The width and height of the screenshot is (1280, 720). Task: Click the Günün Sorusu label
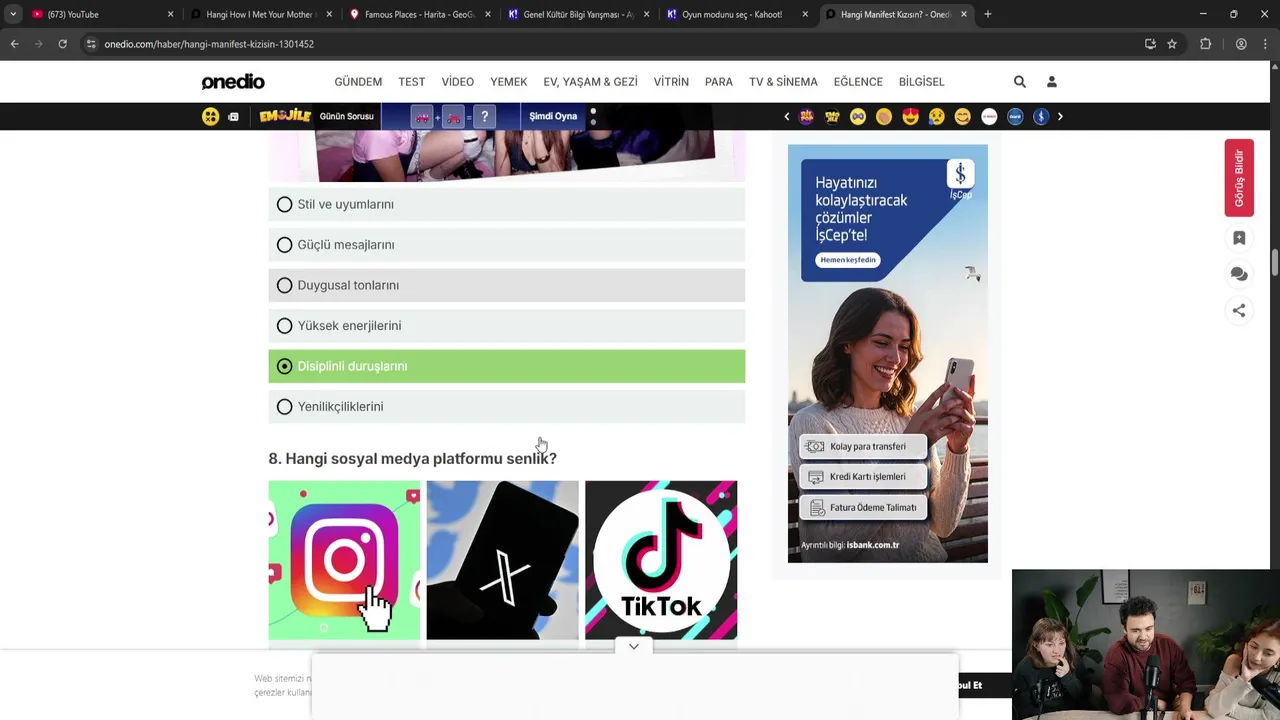(x=346, y=116)
